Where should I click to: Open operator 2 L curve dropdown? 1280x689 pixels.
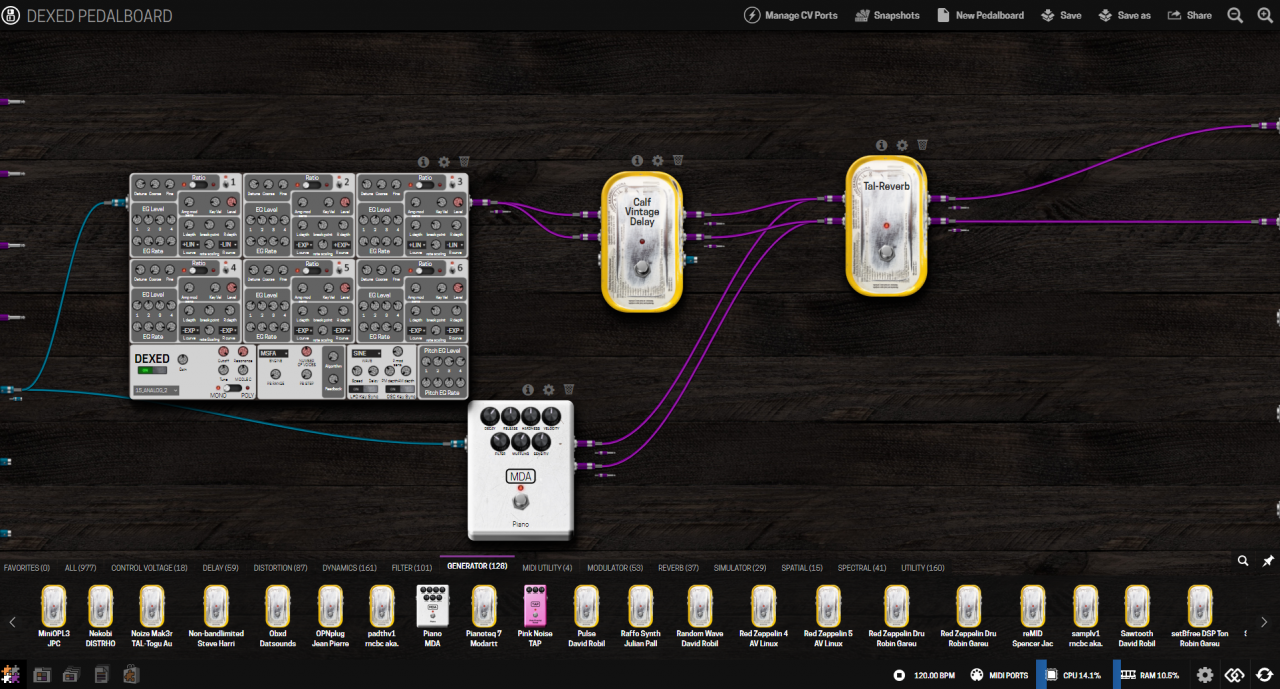303,245
